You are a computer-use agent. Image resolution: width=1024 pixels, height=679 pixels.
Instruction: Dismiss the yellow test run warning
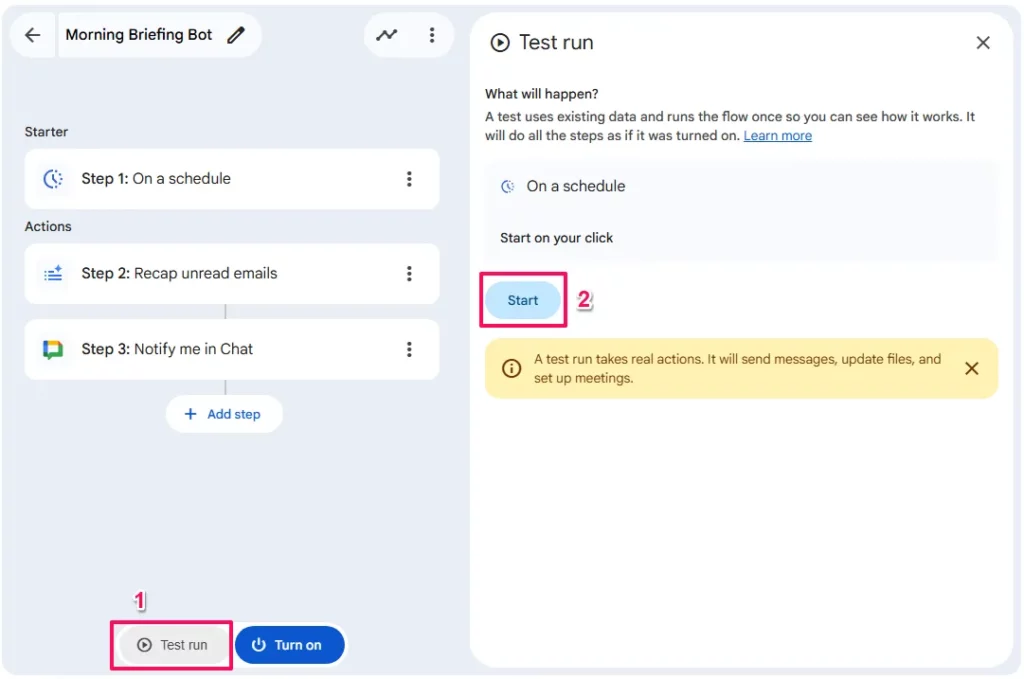tap(971, 368)
